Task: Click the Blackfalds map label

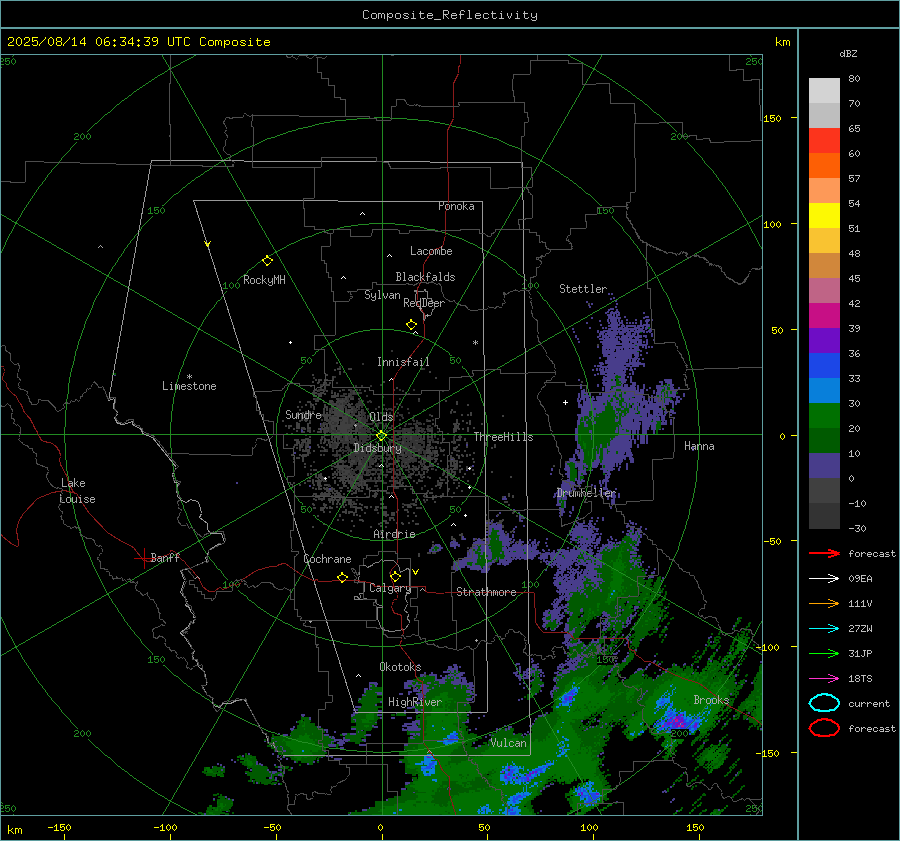Action: click(x=425, y=277)
